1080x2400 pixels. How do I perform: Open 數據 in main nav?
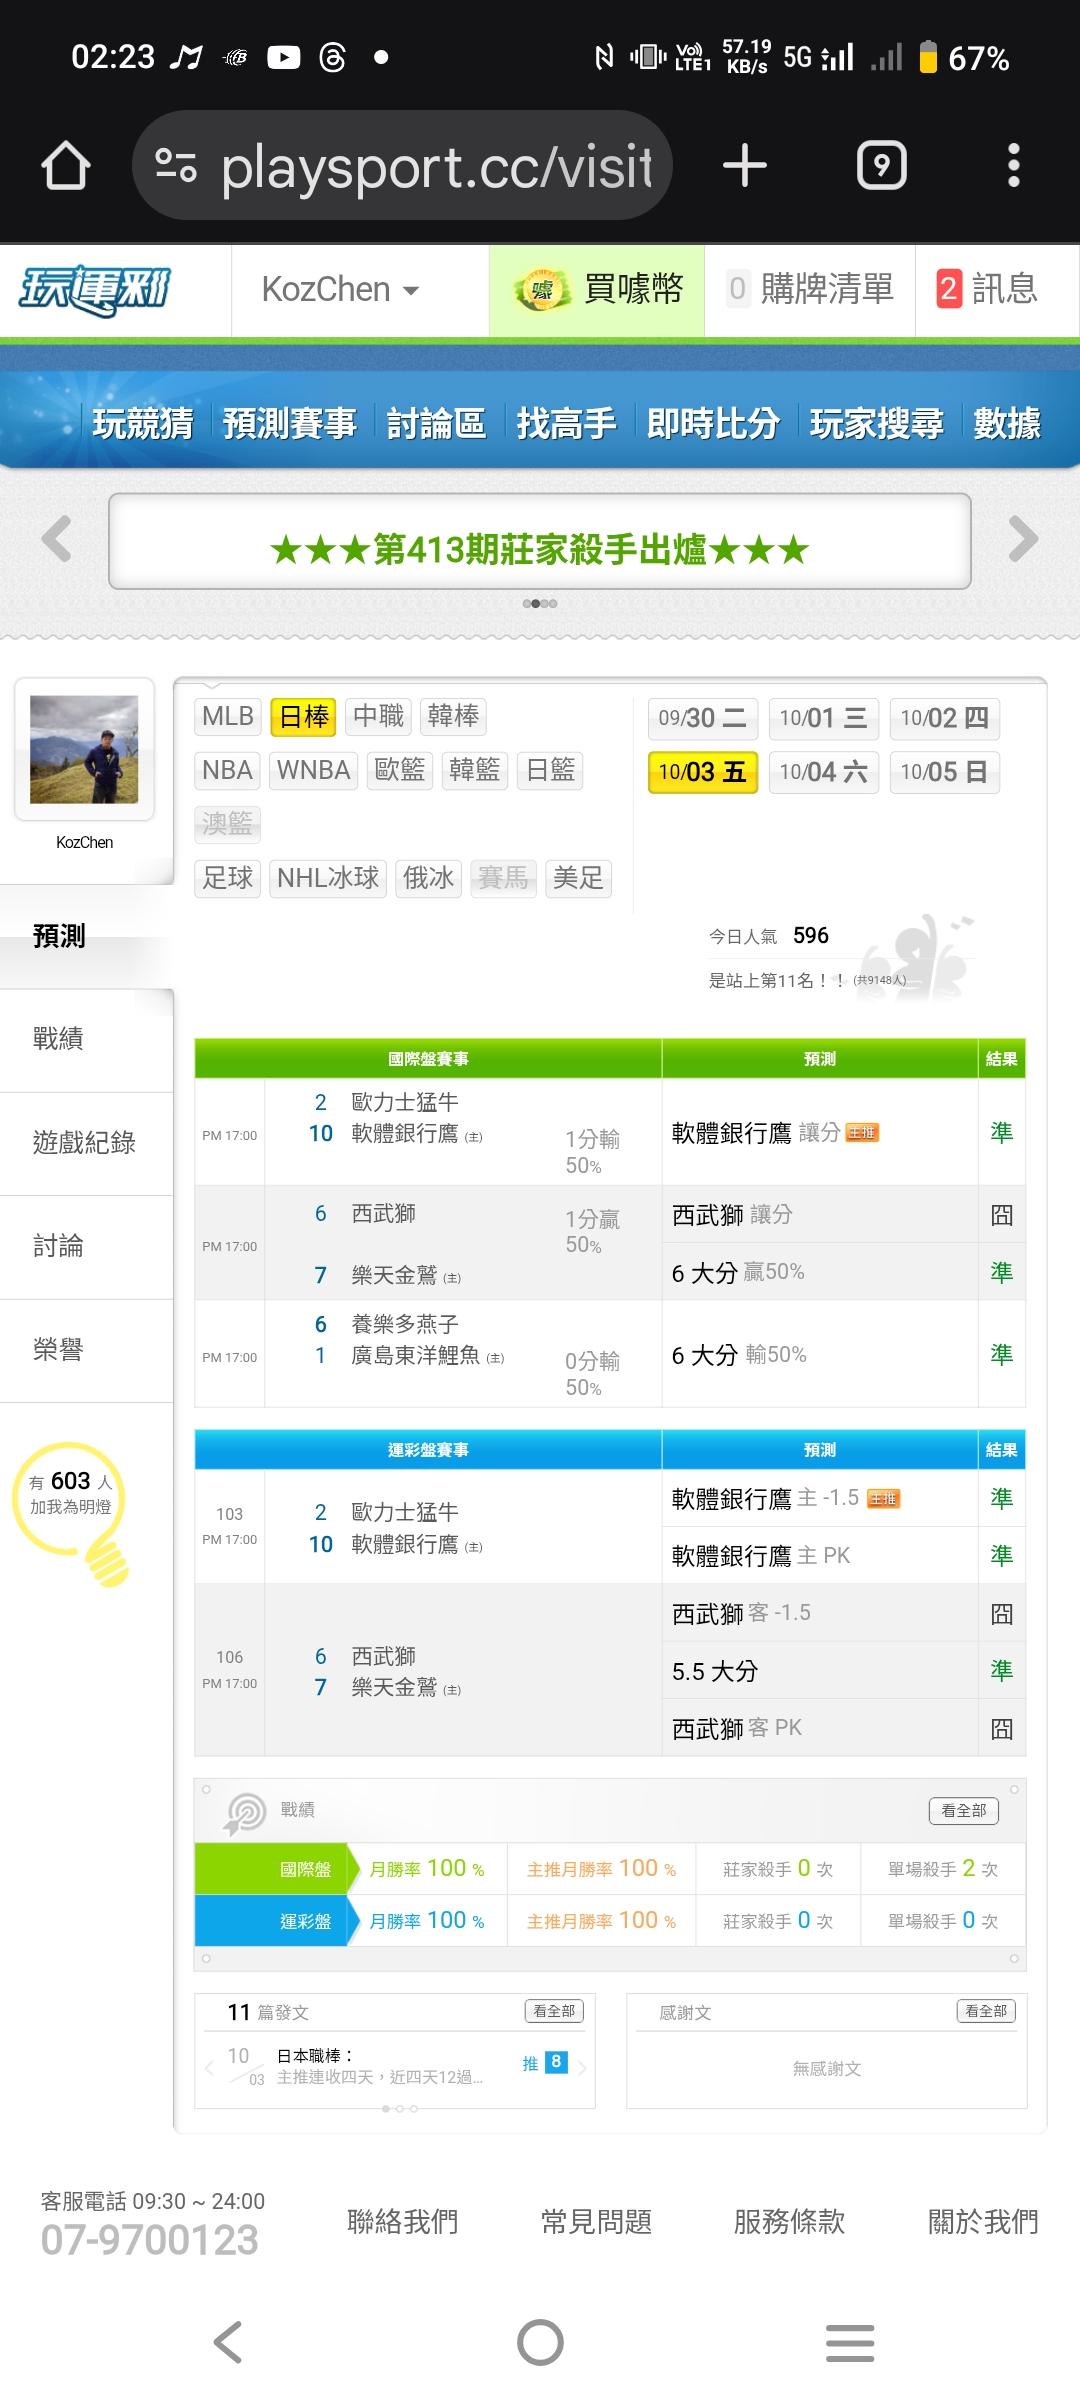pyautogui.click(x=1007, y=423)
